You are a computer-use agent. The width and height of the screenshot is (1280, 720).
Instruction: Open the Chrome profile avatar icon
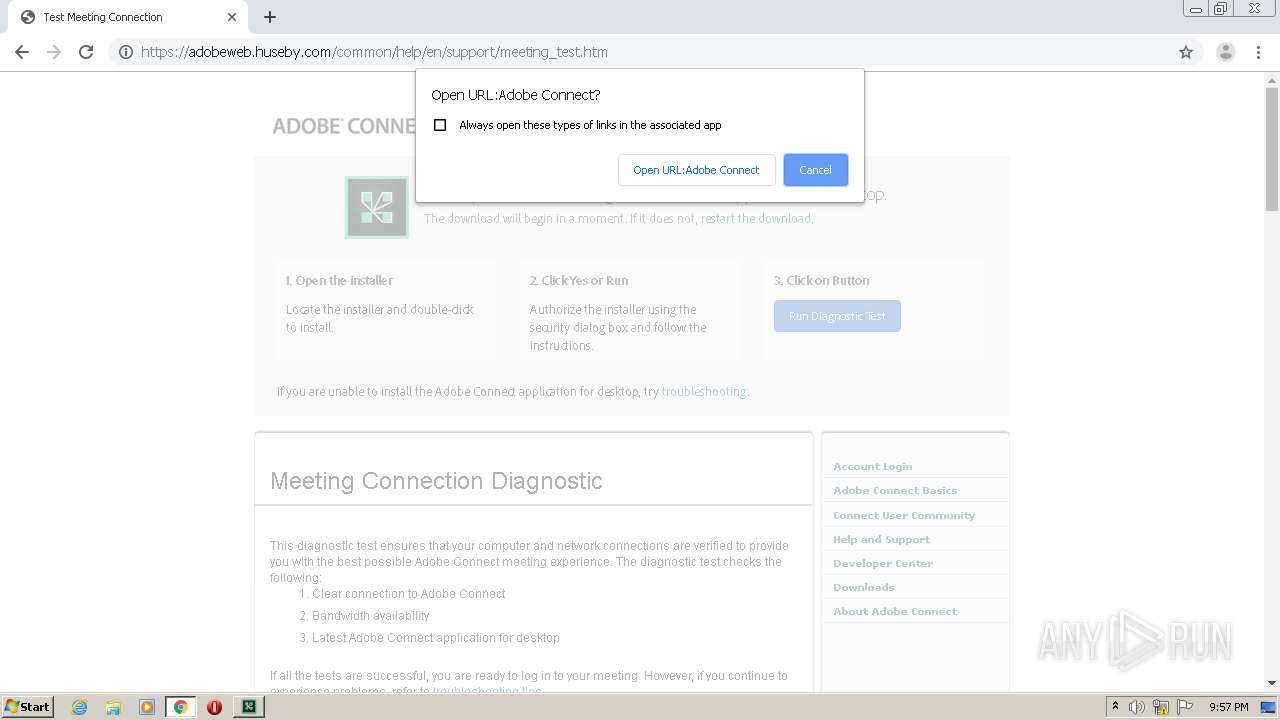click(x=1225, y=52)
